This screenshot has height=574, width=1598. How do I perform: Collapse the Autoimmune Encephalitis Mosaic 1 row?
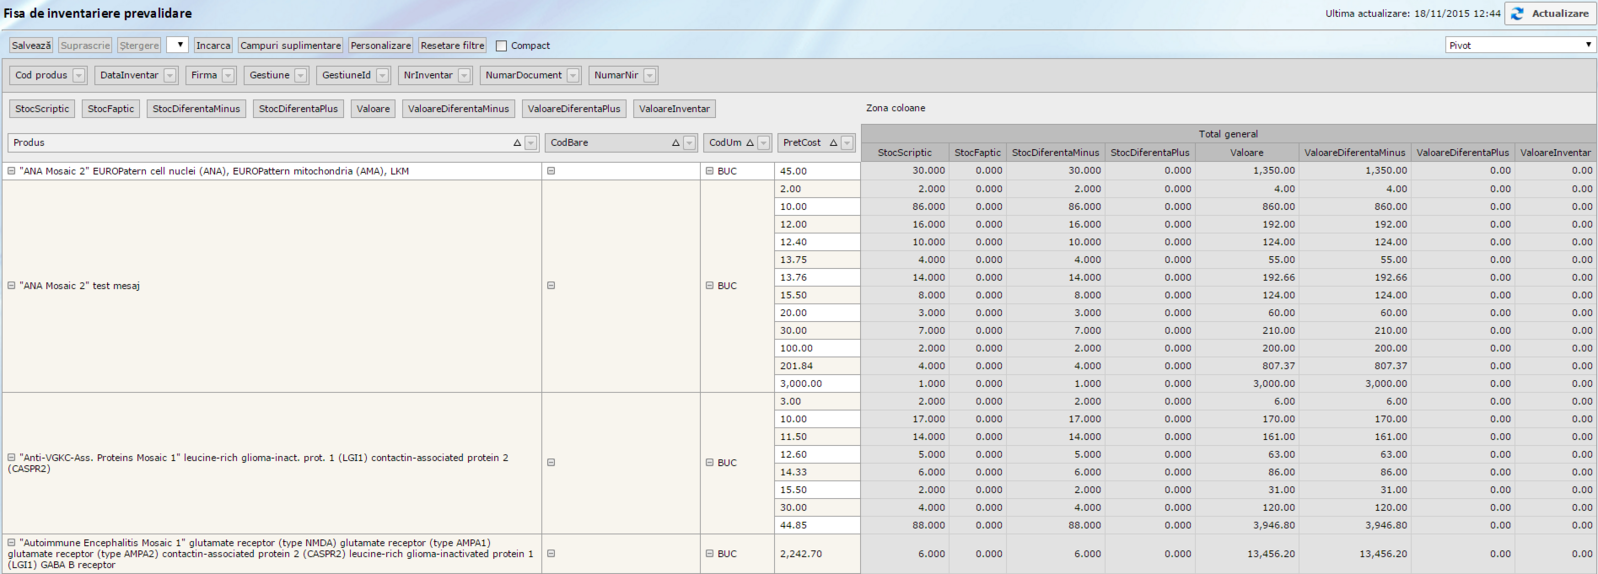point(12,543)
